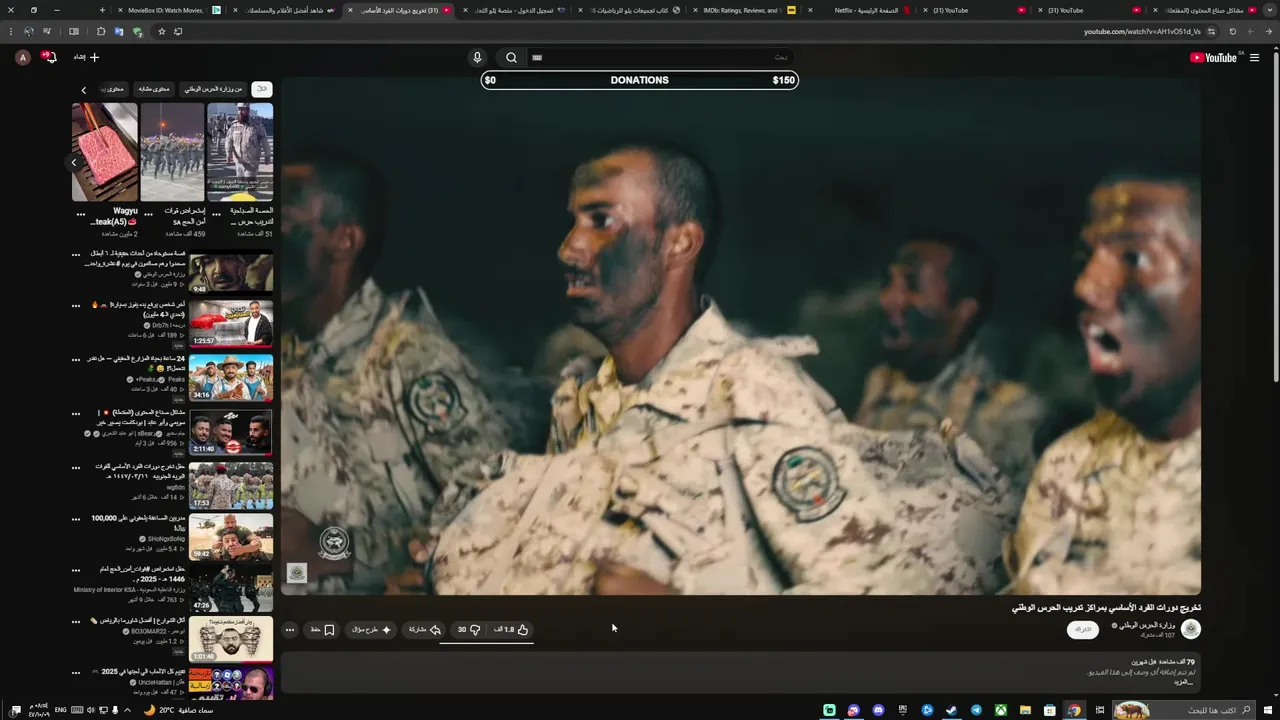The width and height of the screenshot is (1280, 720).
Task: Click the browser reload button
Action: (x=1232, y=31)
